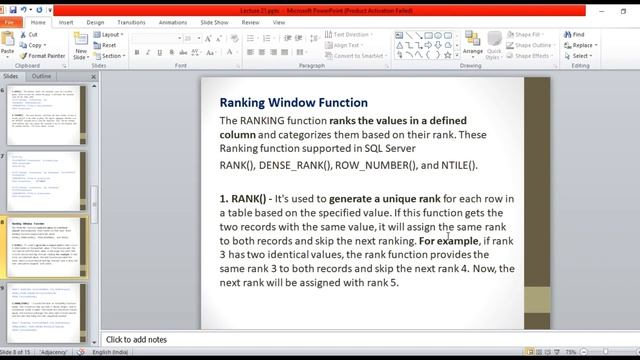Undo the last action
Viewport: 640px width, 360px height.
tap(24, 10)
